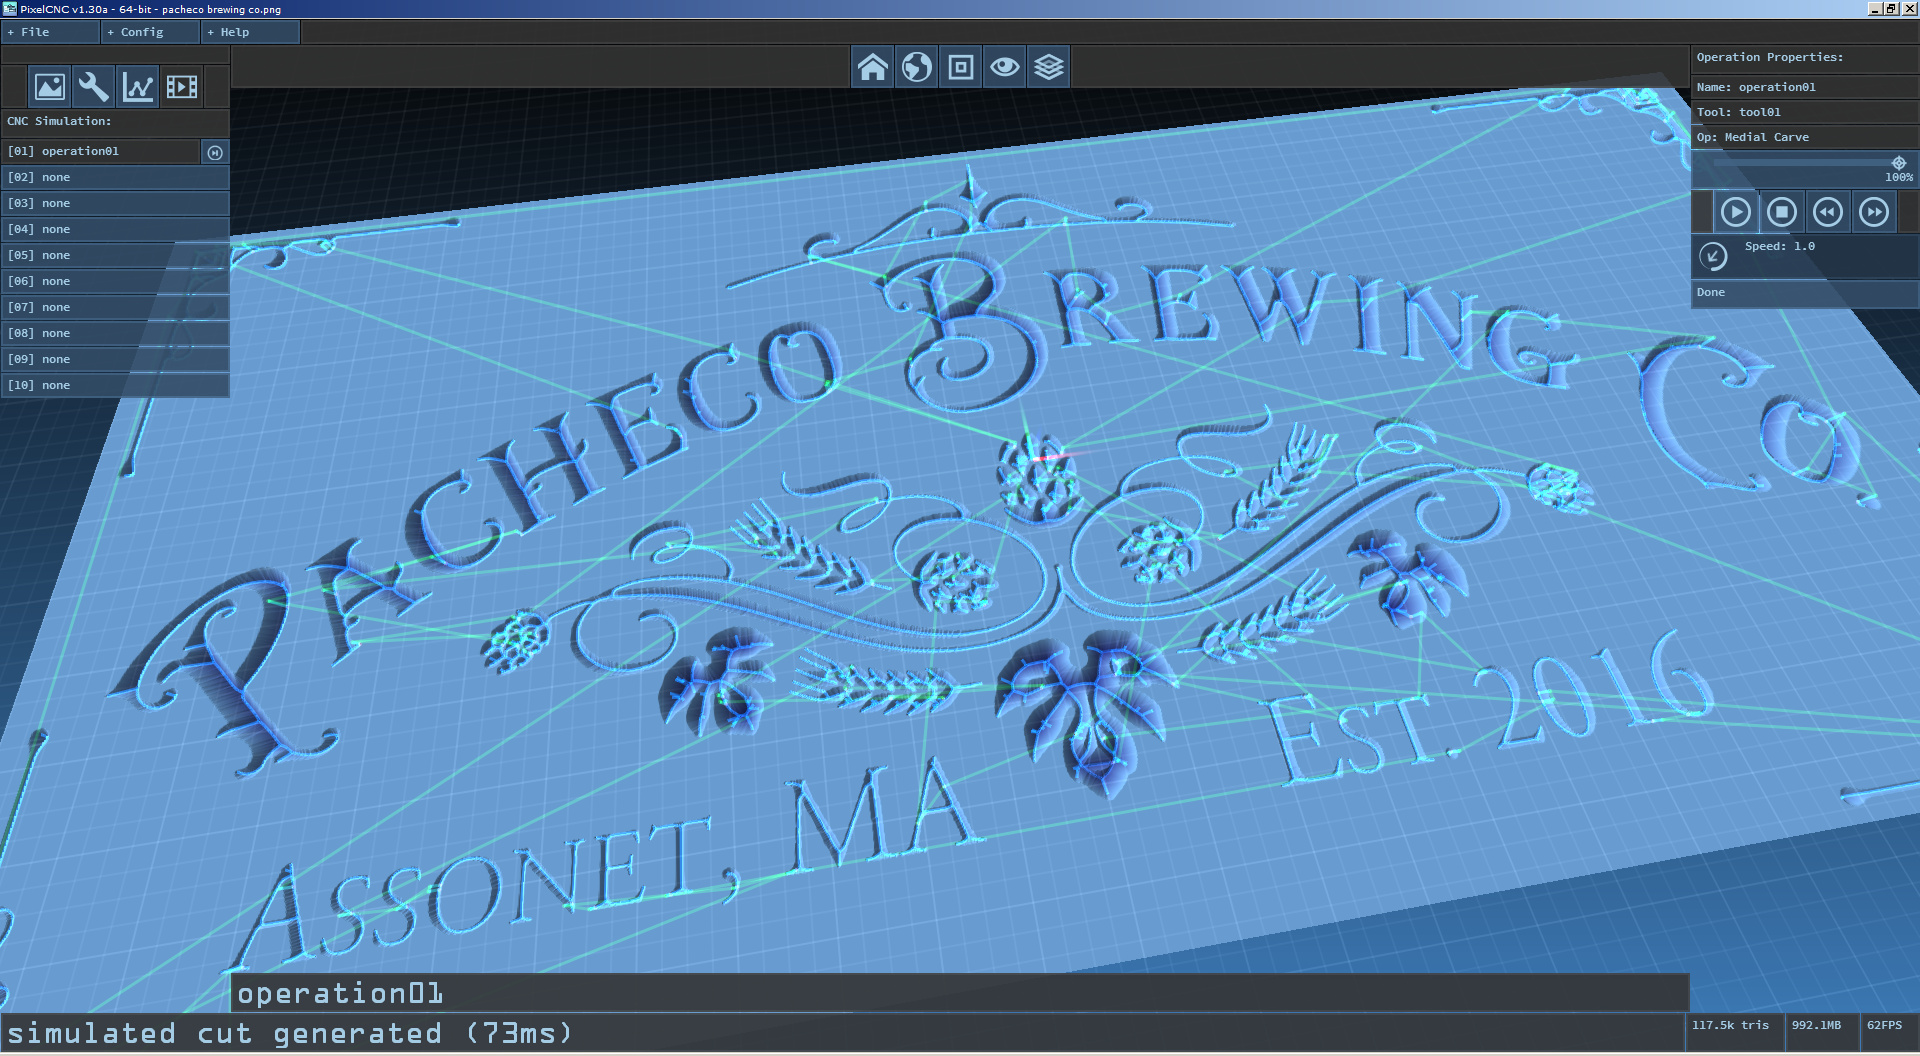Restore down the PixelCNC window
The image size is (1920, 1056).
[x=1891, y=9]
